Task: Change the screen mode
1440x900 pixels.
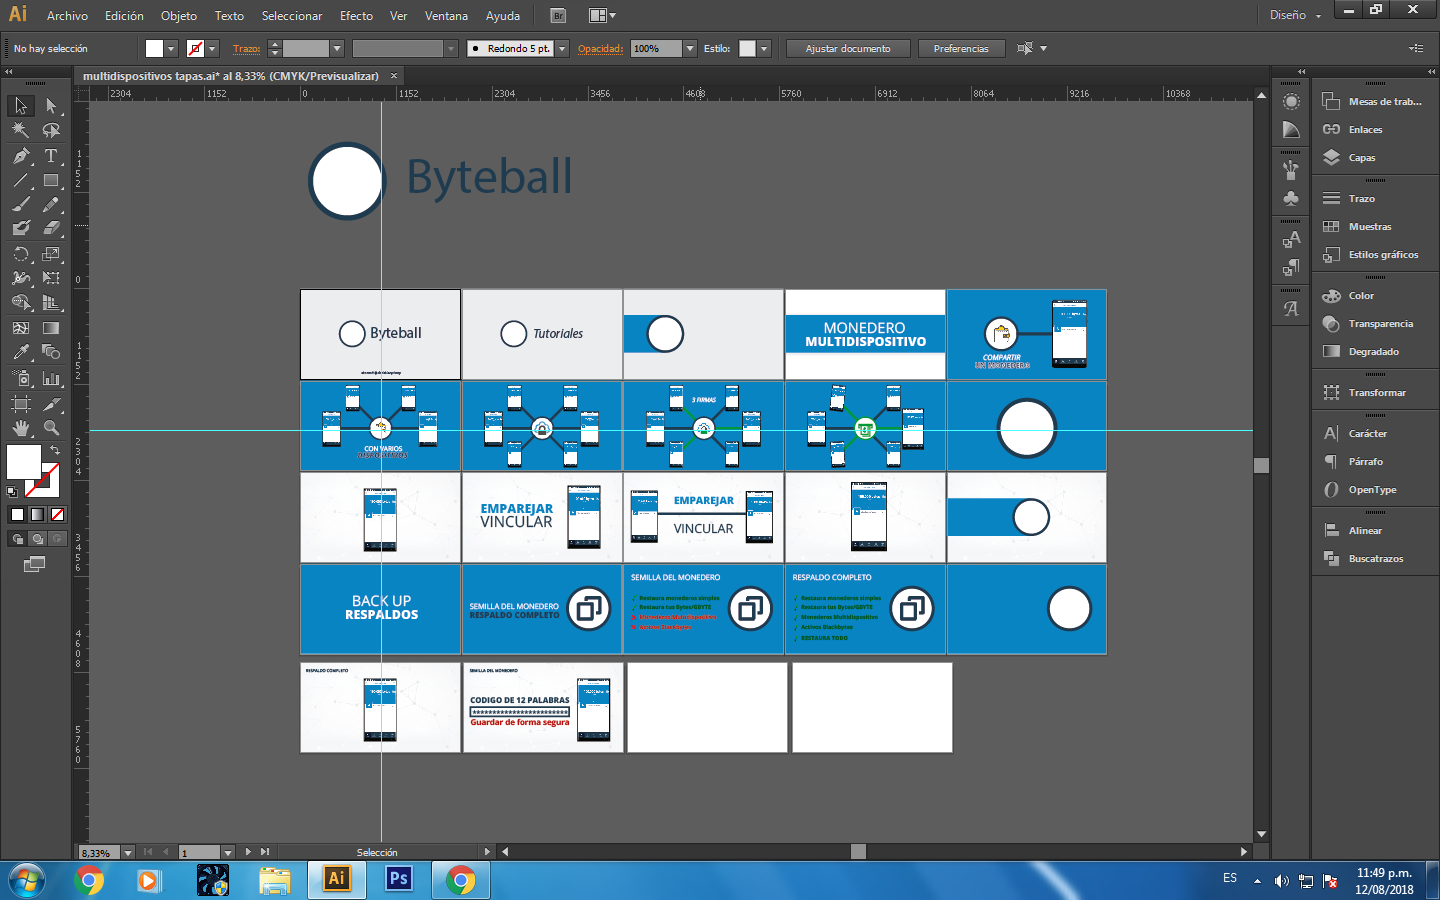Action: 34,565
